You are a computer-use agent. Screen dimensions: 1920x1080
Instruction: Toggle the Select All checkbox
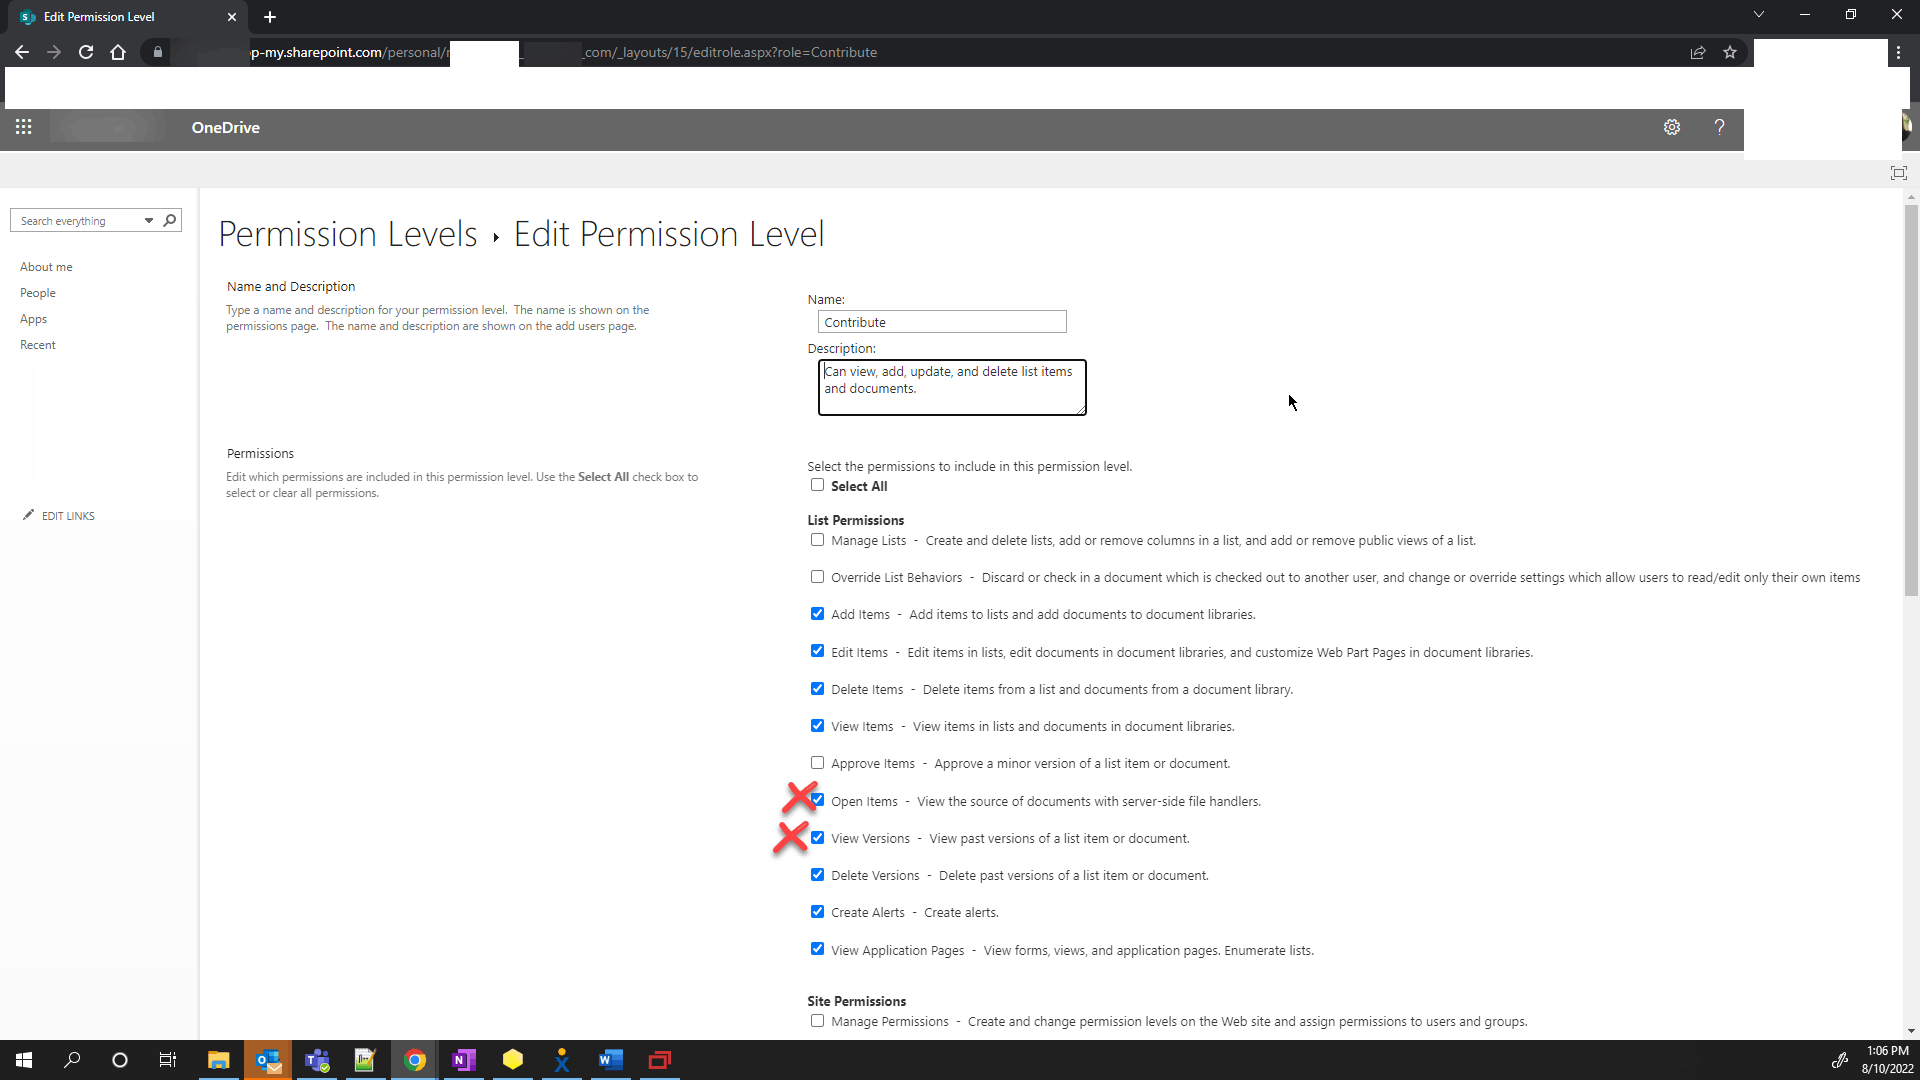(817, 485)
